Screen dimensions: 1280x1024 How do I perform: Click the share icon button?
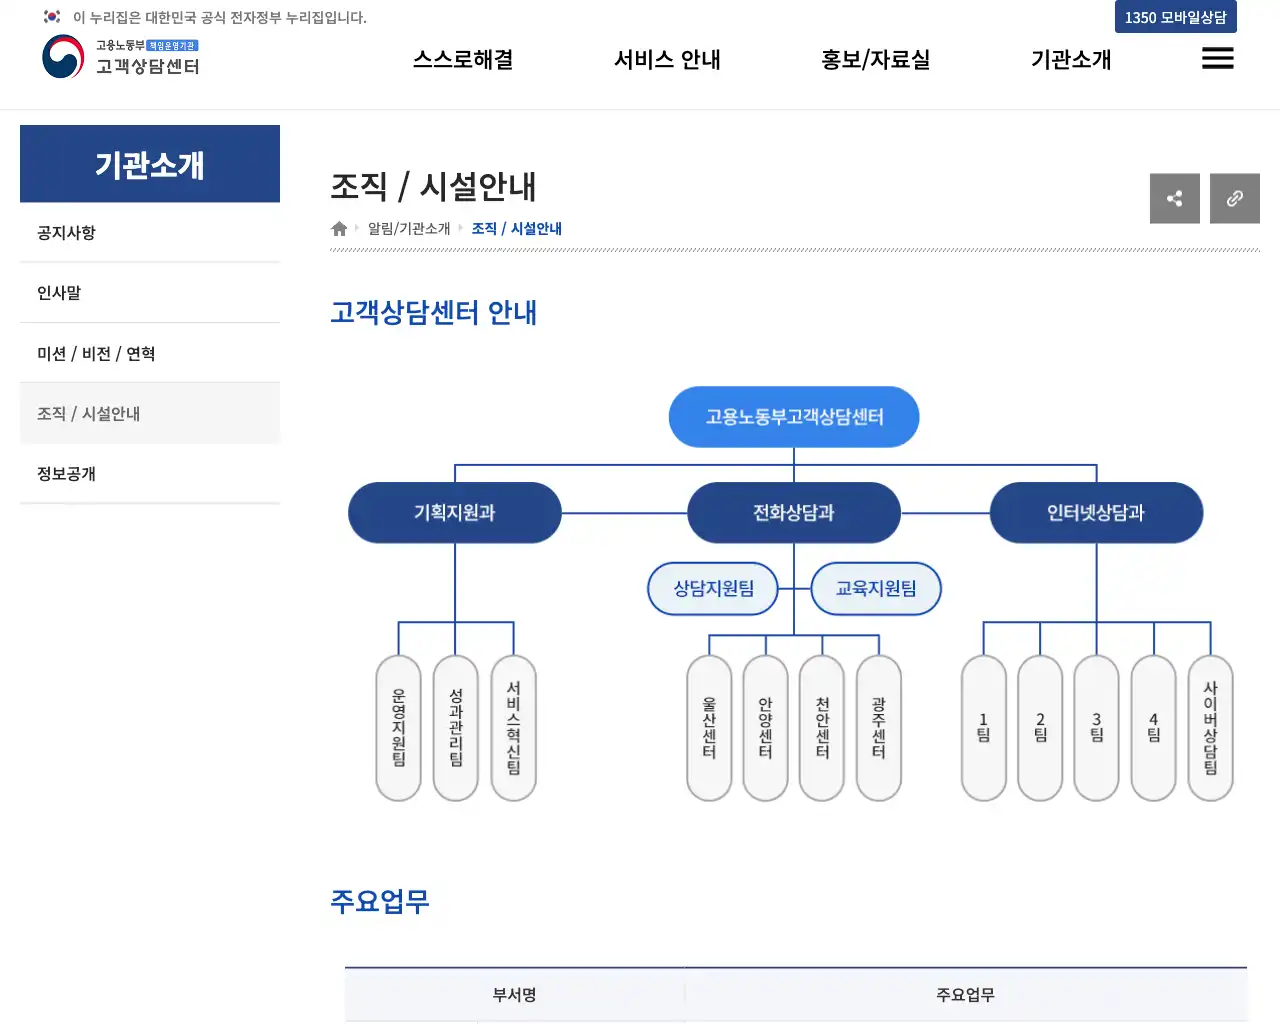[x=1174, y=198]
